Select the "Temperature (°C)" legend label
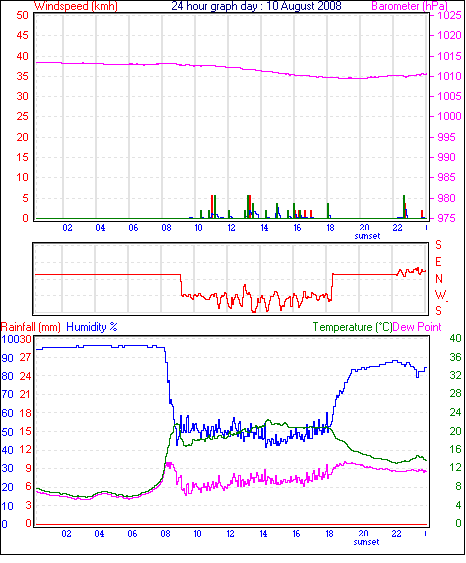Viewport: 466px width, 563px height. coord(352,327)
